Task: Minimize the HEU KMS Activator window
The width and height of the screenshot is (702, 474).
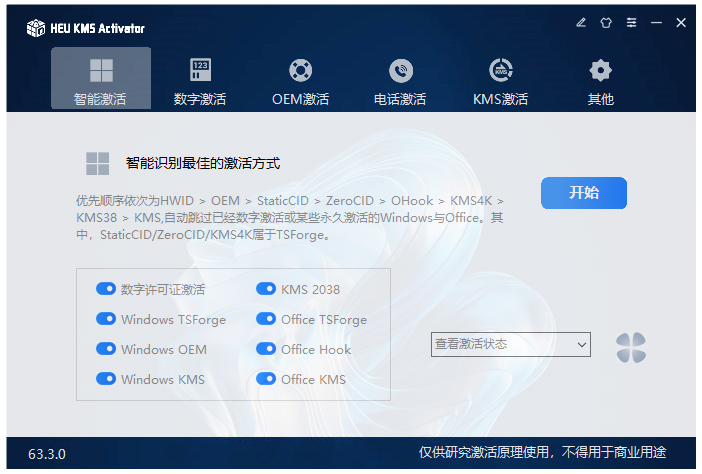Action: click(x=656, y=22)
